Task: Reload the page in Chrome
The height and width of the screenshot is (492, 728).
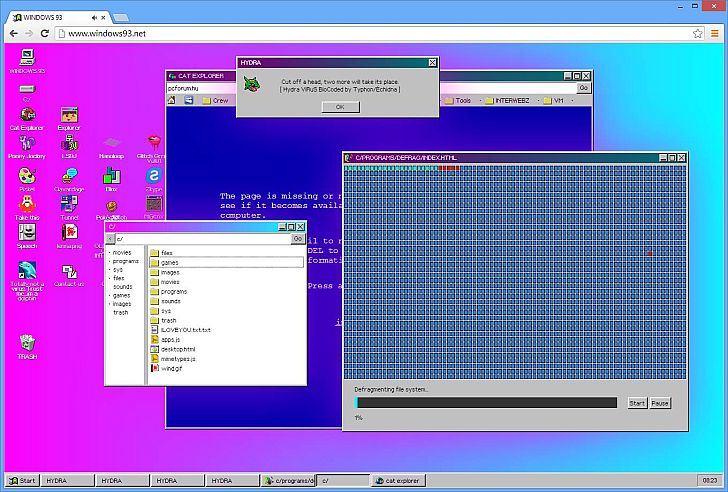Action: click(45, 33)
